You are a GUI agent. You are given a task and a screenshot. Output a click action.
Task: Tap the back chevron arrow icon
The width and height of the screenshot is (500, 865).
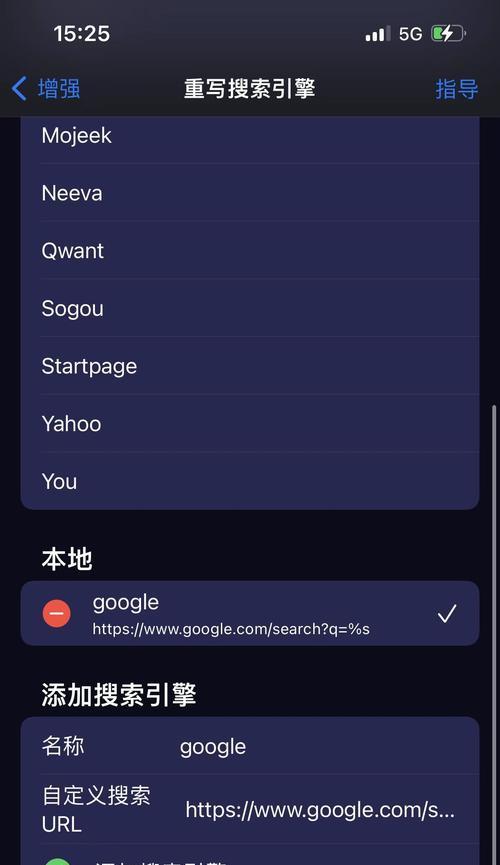point(19,88)
